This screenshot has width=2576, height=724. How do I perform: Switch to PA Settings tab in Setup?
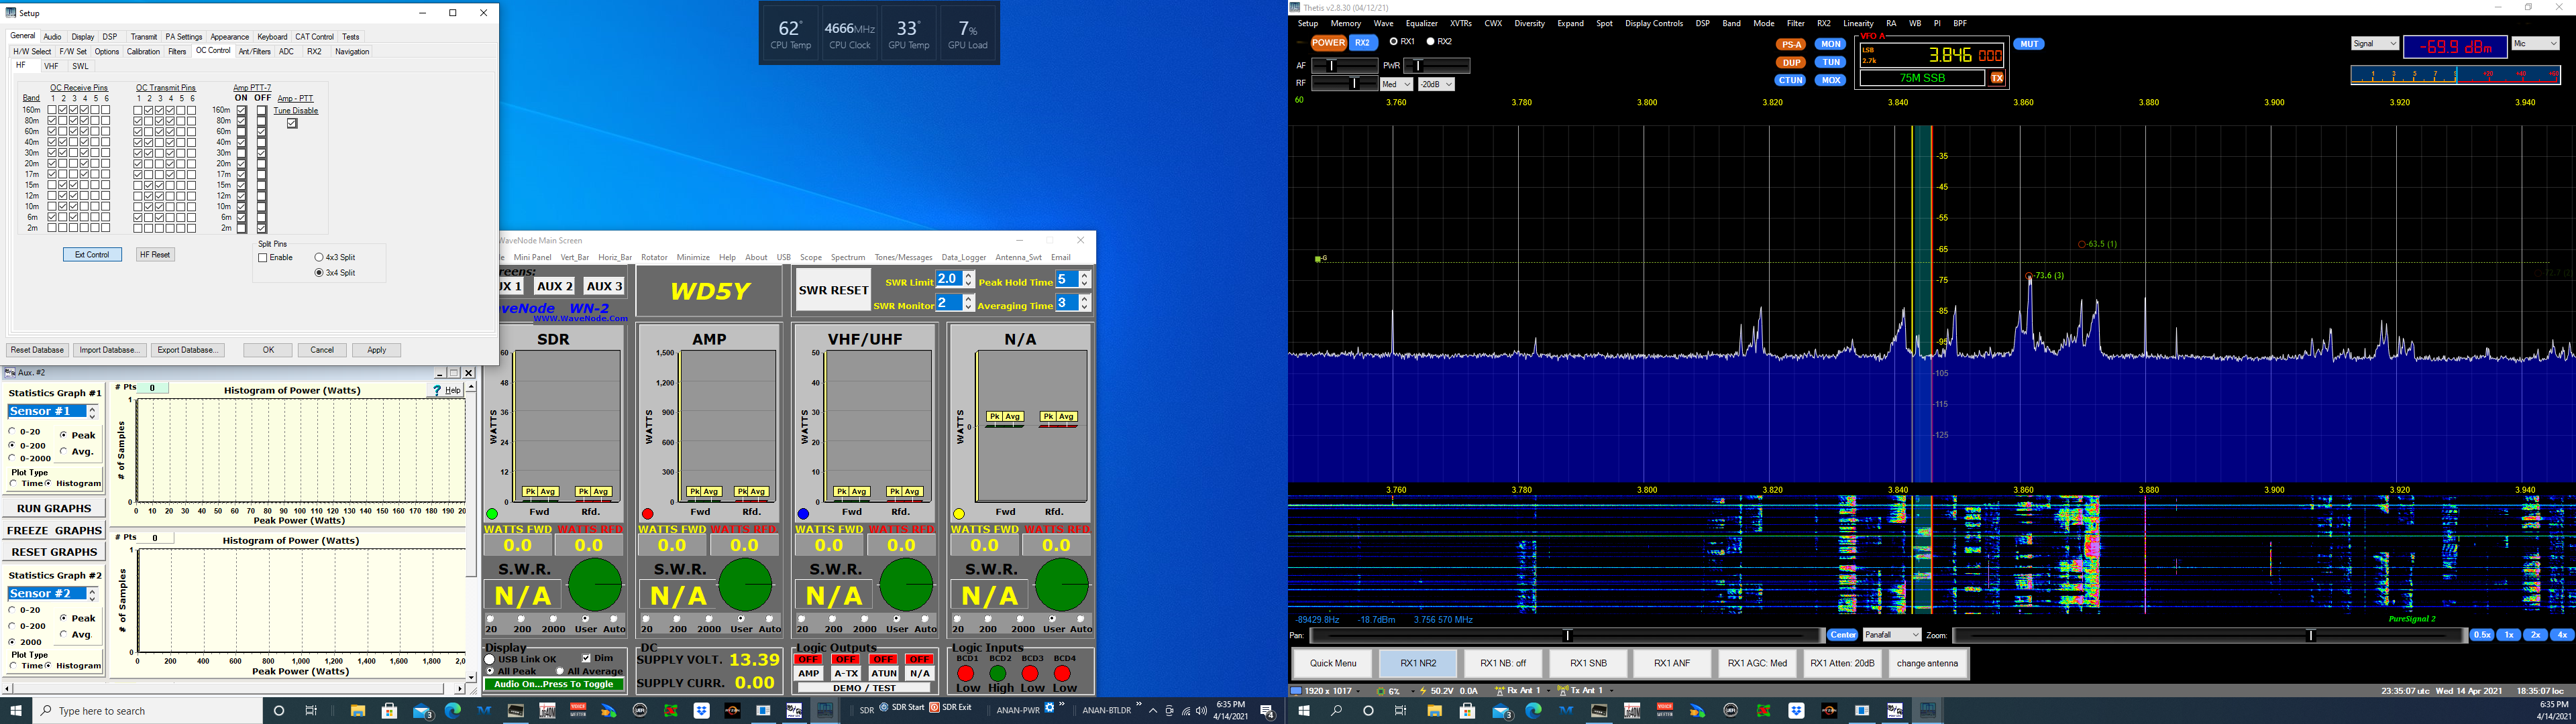tap(184, 37)
